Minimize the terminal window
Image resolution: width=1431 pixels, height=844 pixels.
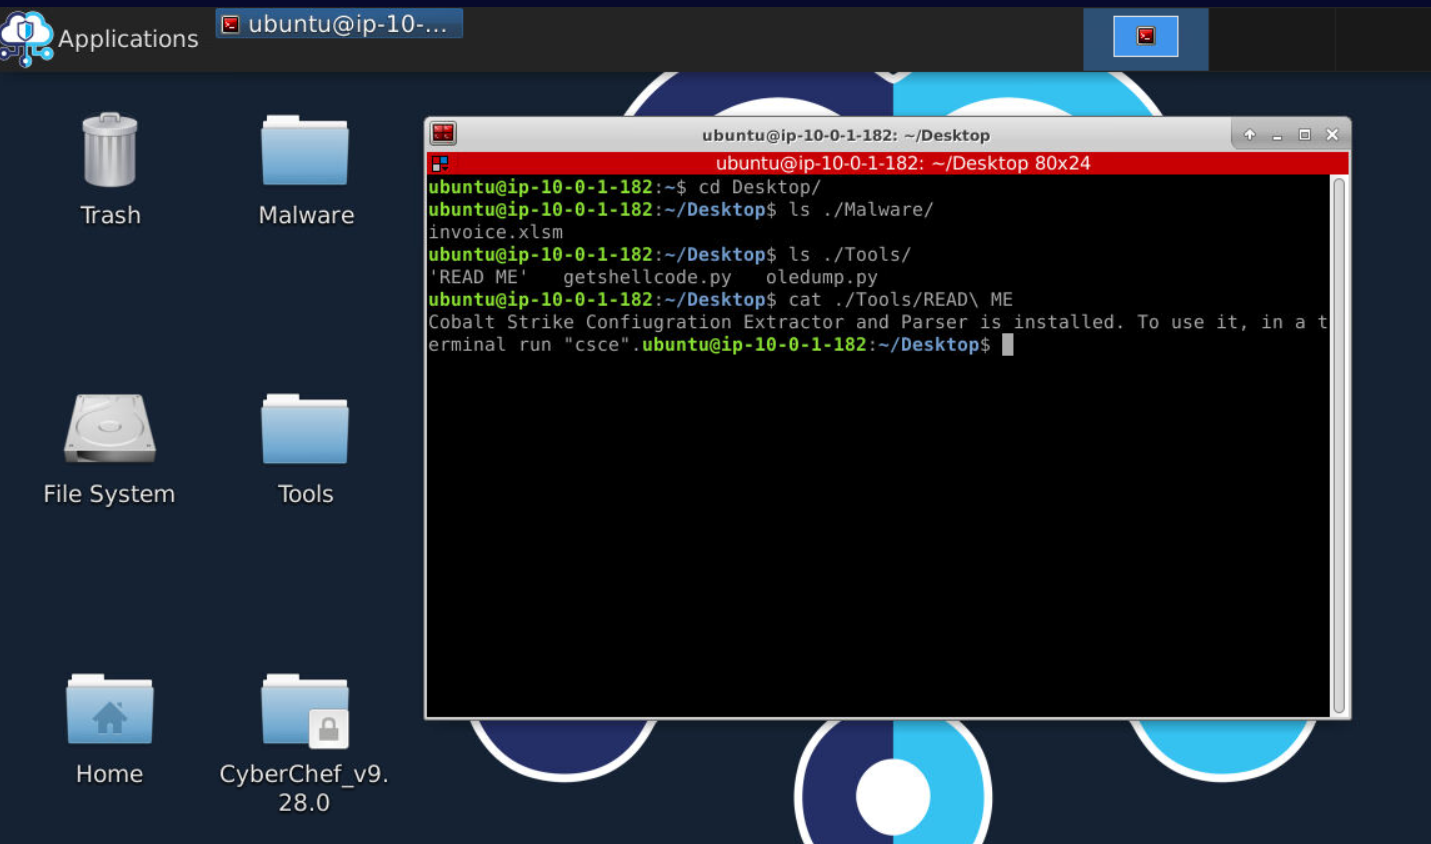1277,135
